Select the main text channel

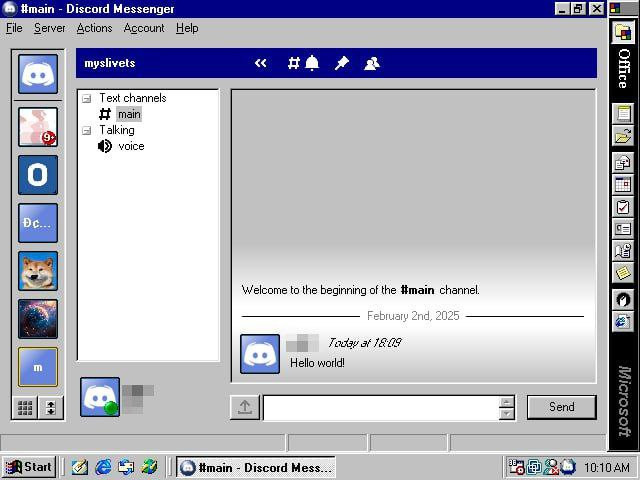point(129,114)
